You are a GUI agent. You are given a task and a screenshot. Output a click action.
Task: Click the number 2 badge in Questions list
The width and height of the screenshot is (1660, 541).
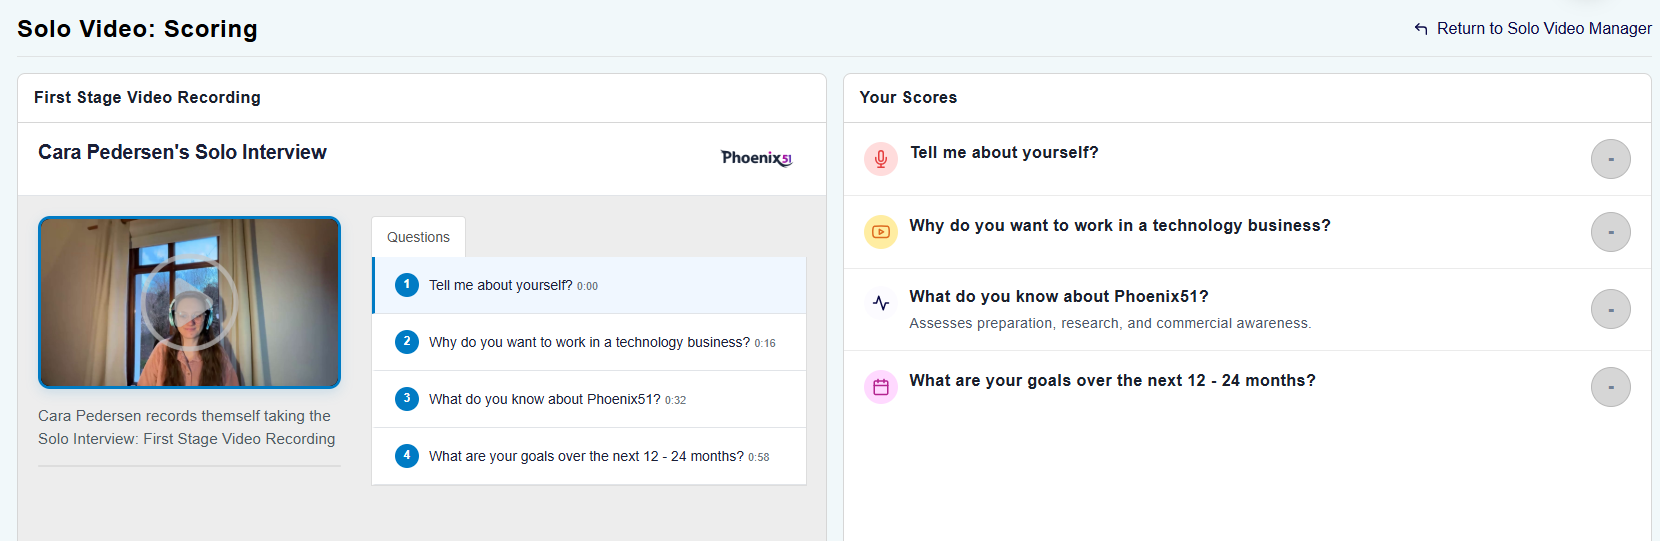407,342
